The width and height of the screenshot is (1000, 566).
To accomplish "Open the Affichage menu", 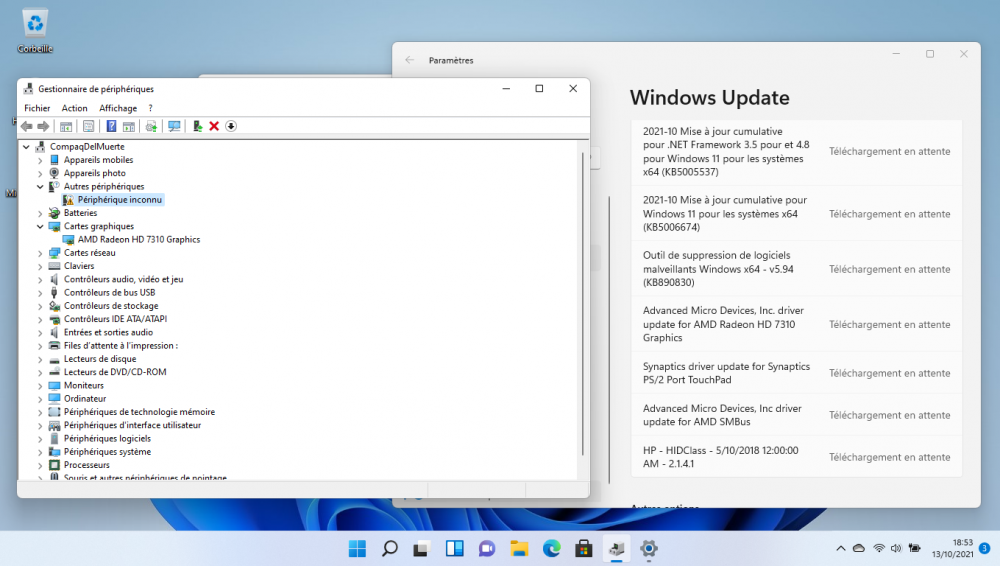I will click(118, 108).
